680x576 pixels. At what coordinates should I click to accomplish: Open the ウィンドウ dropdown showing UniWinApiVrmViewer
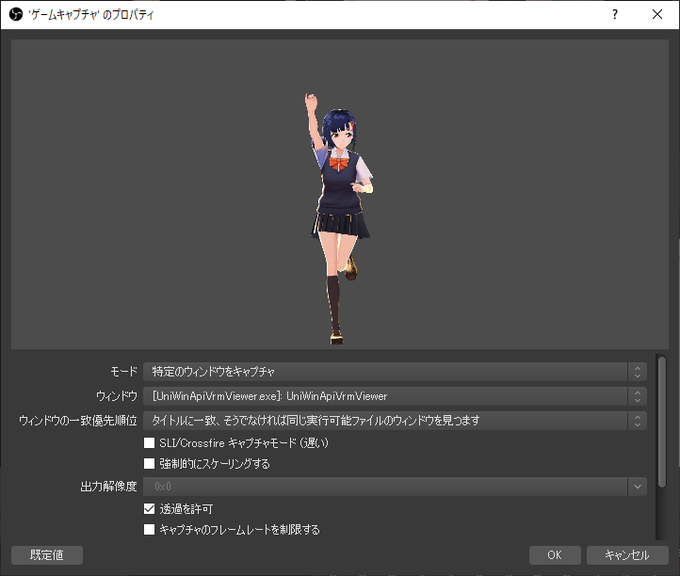(x=395, y=396)
